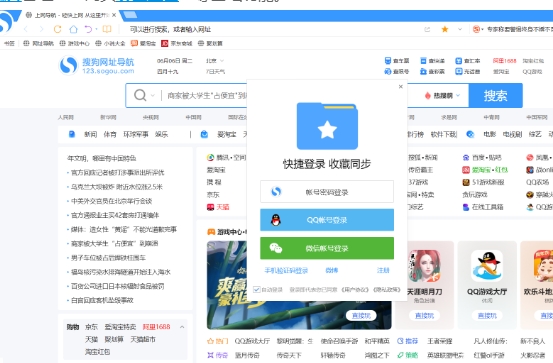Open the 体育 navigation item

(x=110, y=134)
